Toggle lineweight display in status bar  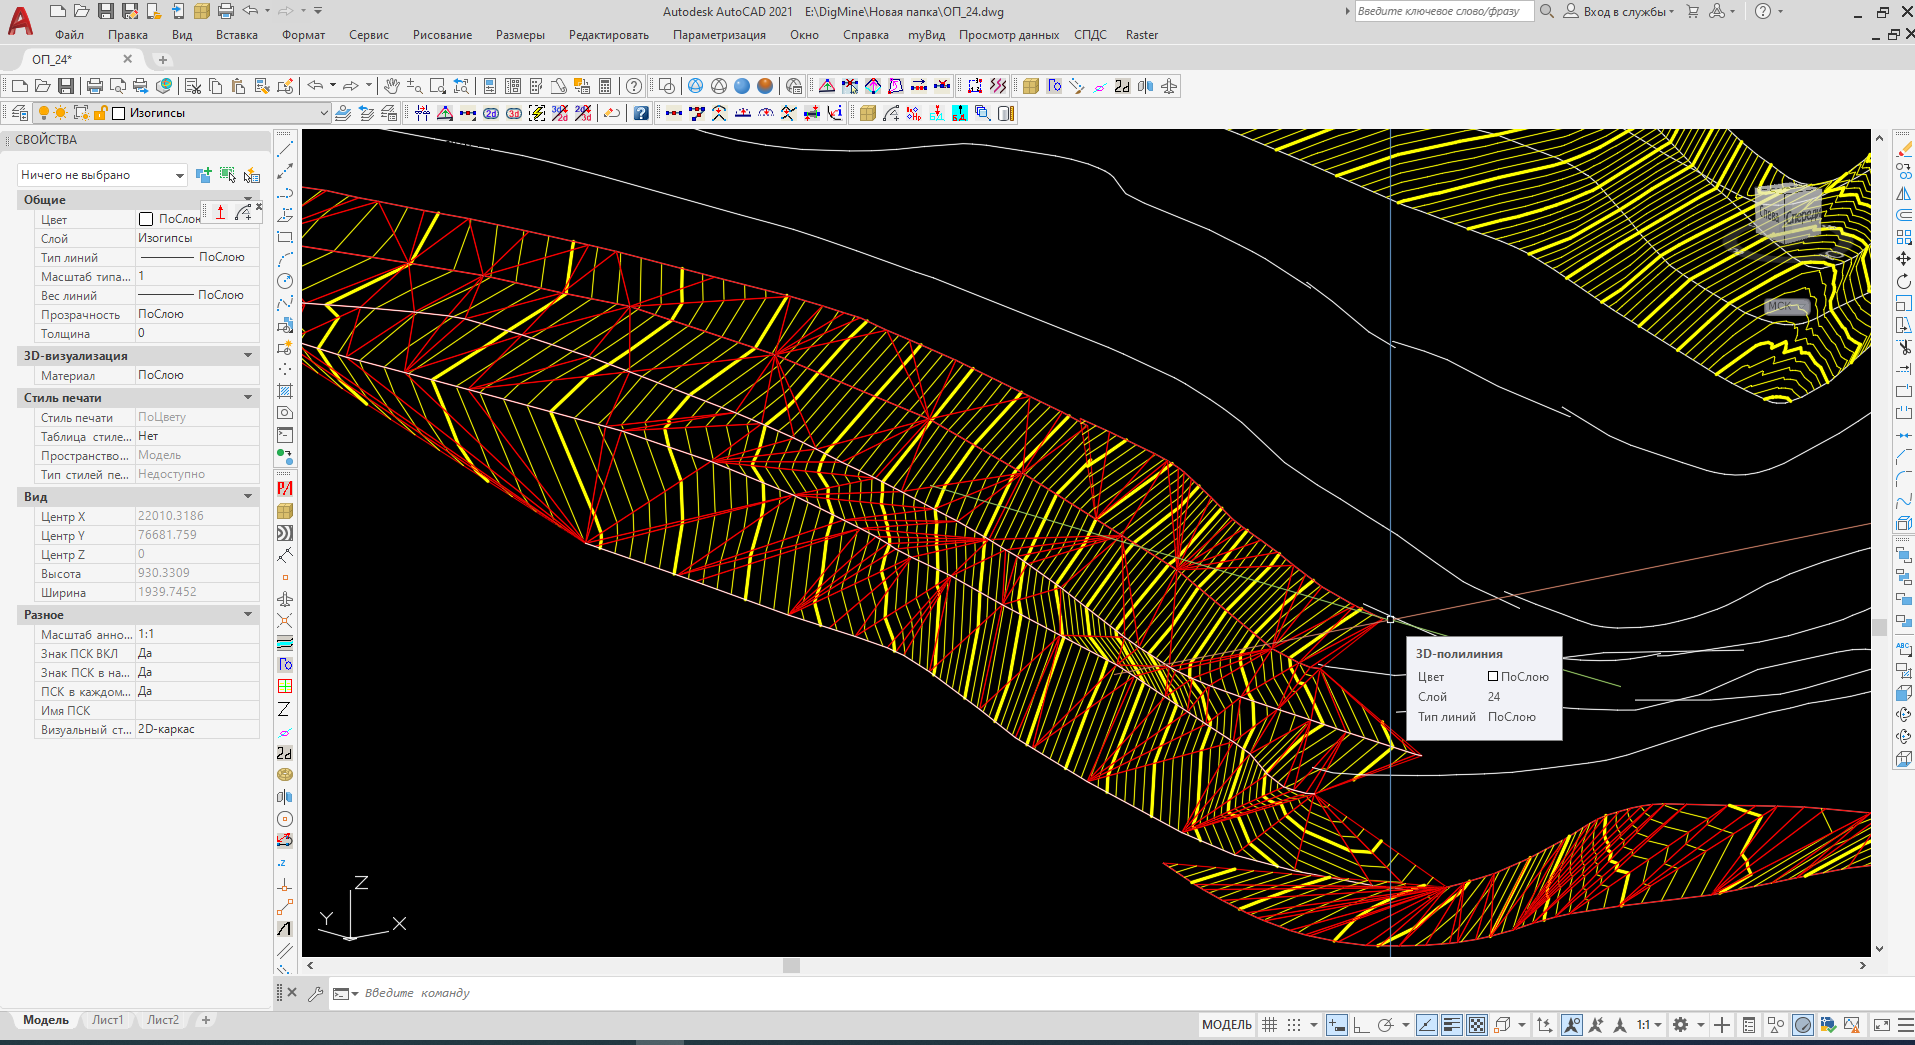pos(1452,1025)
